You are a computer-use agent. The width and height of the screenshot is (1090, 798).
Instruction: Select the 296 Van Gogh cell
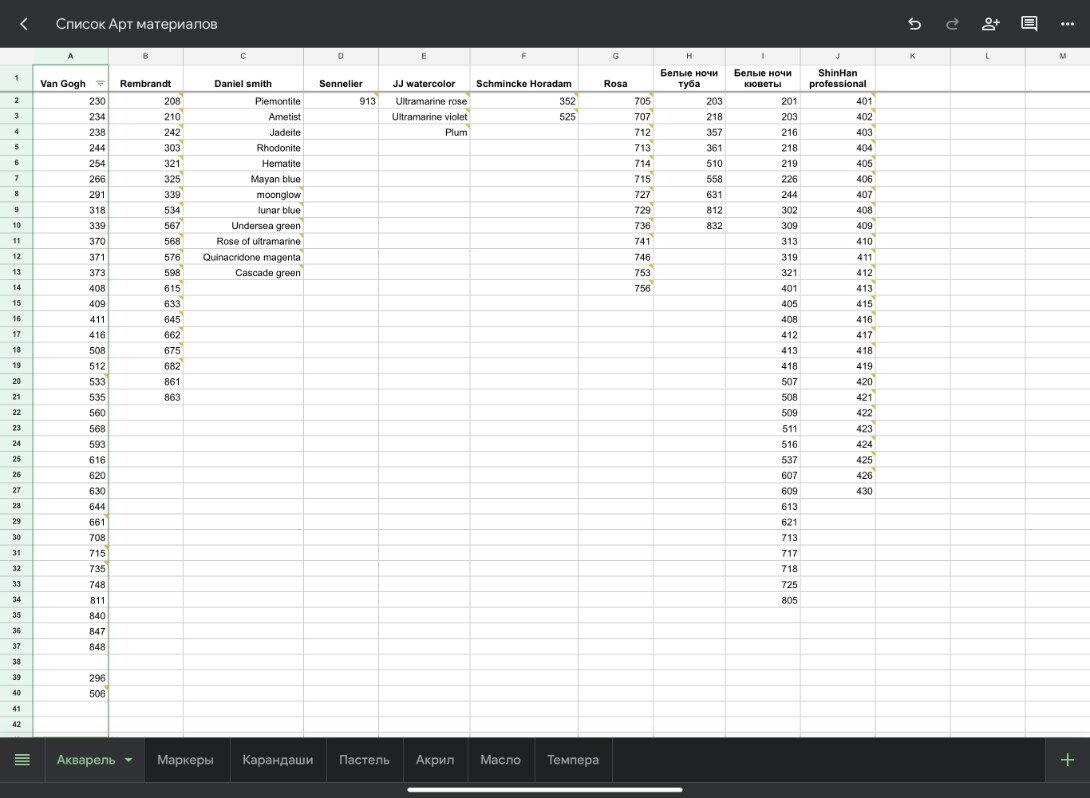click(x=70, y=678)
